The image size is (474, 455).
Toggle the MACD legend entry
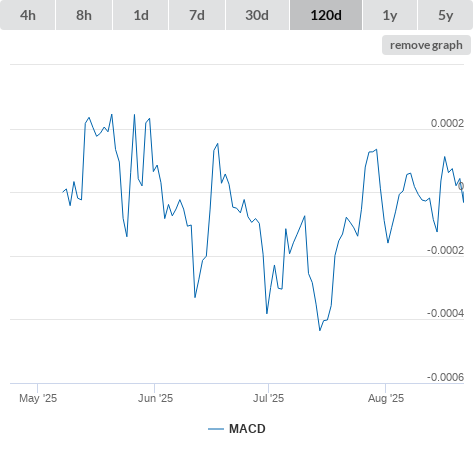tap(237, 429)
